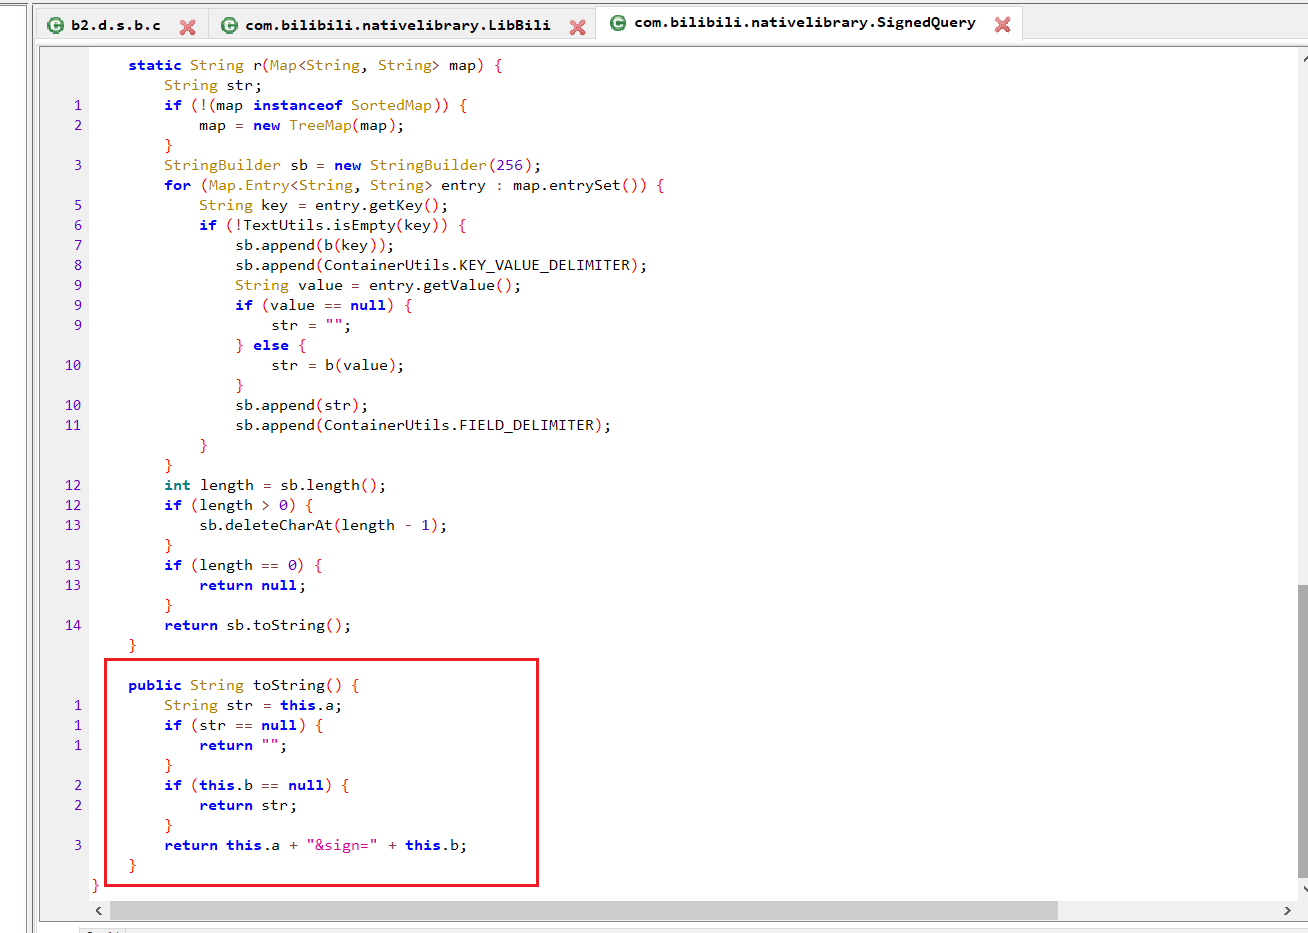
Task: Click the 'return sb.toString();' line
Action: coord(258,625)
